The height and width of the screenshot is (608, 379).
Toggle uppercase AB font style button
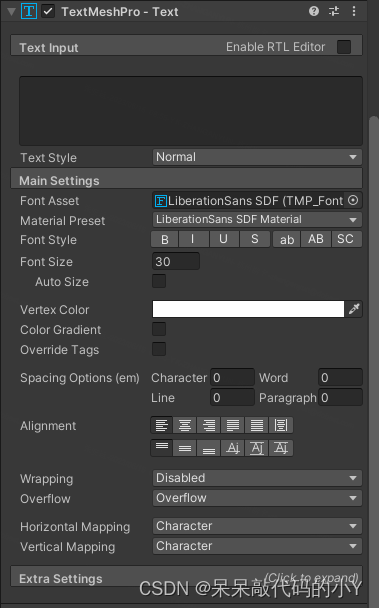[x=316, y=239]
